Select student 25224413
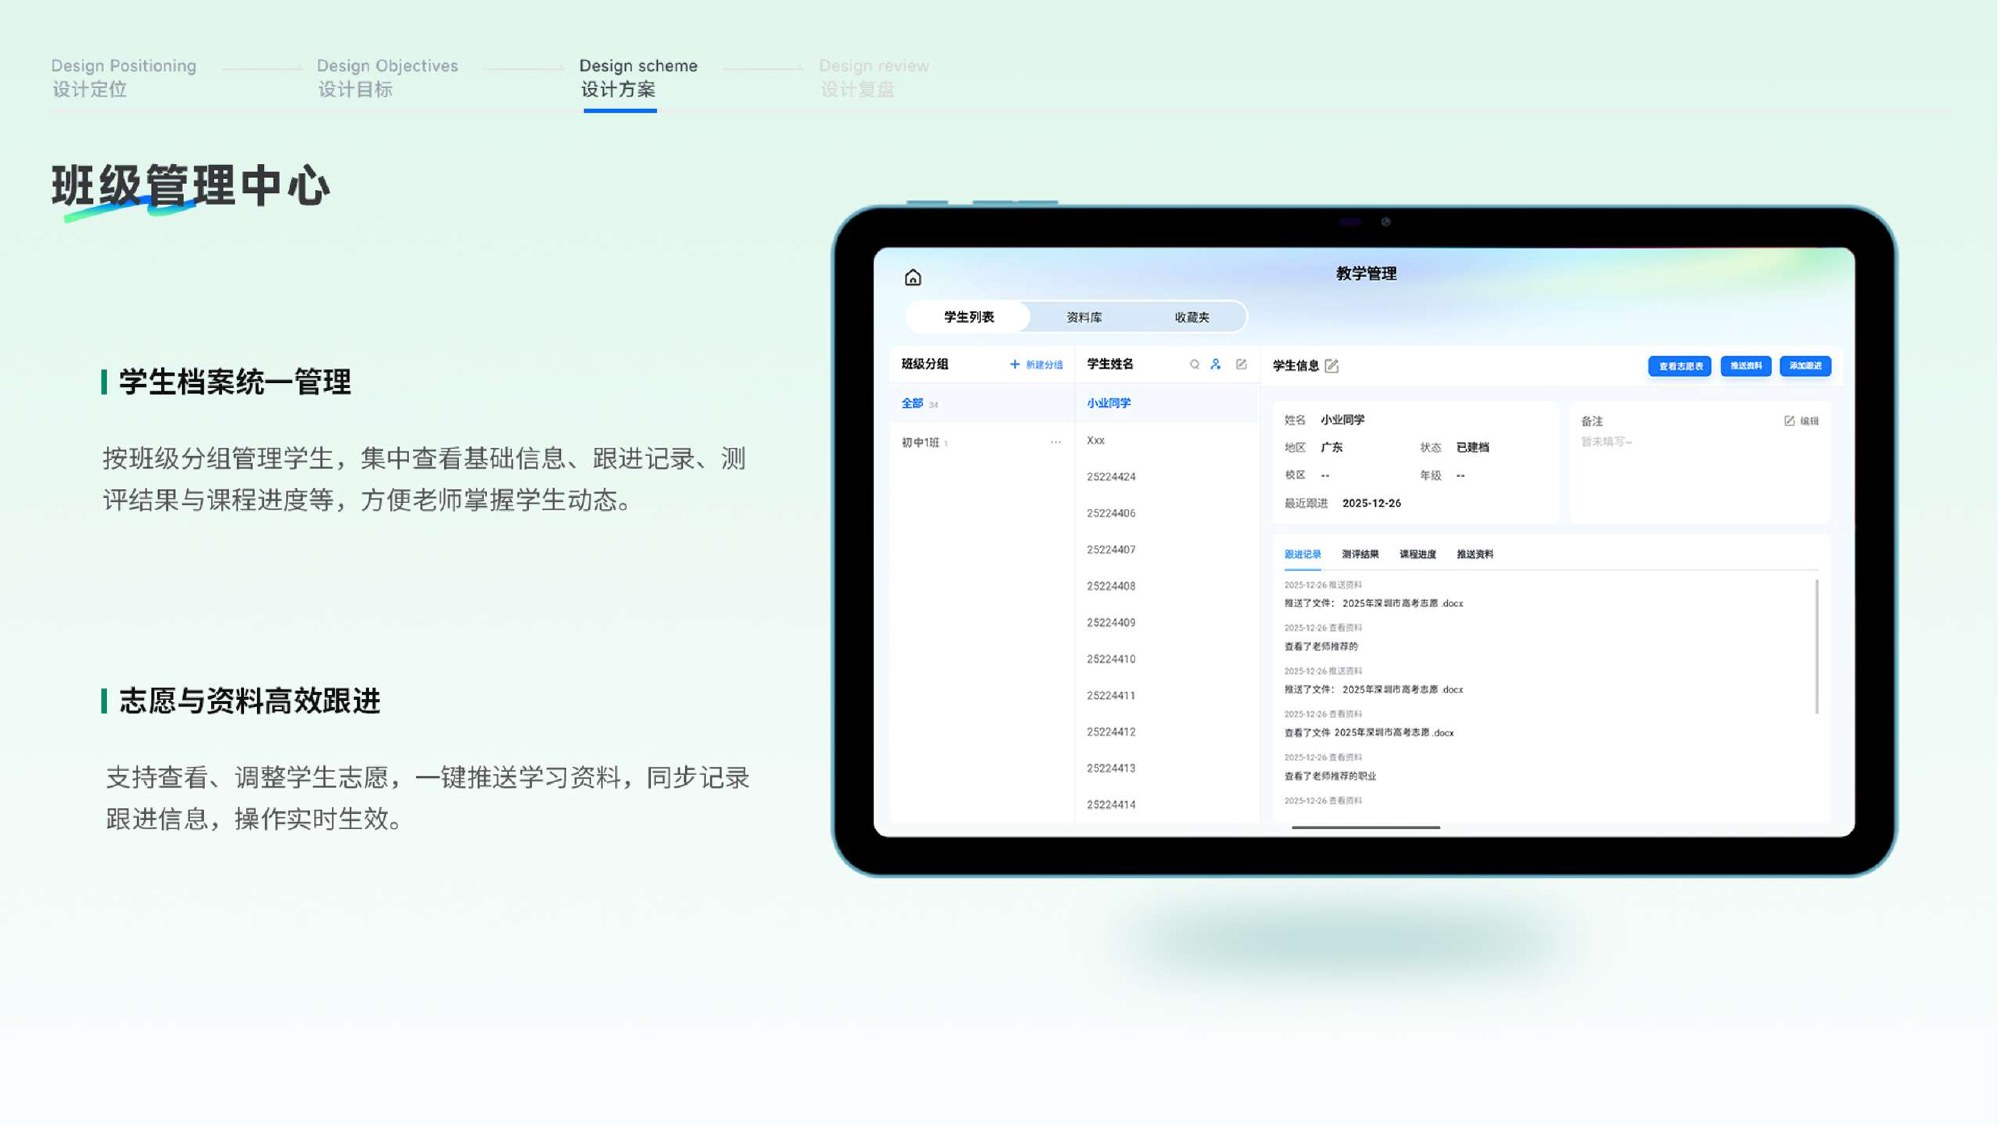The image size is (2000, 1125). tap(1167, 769)
